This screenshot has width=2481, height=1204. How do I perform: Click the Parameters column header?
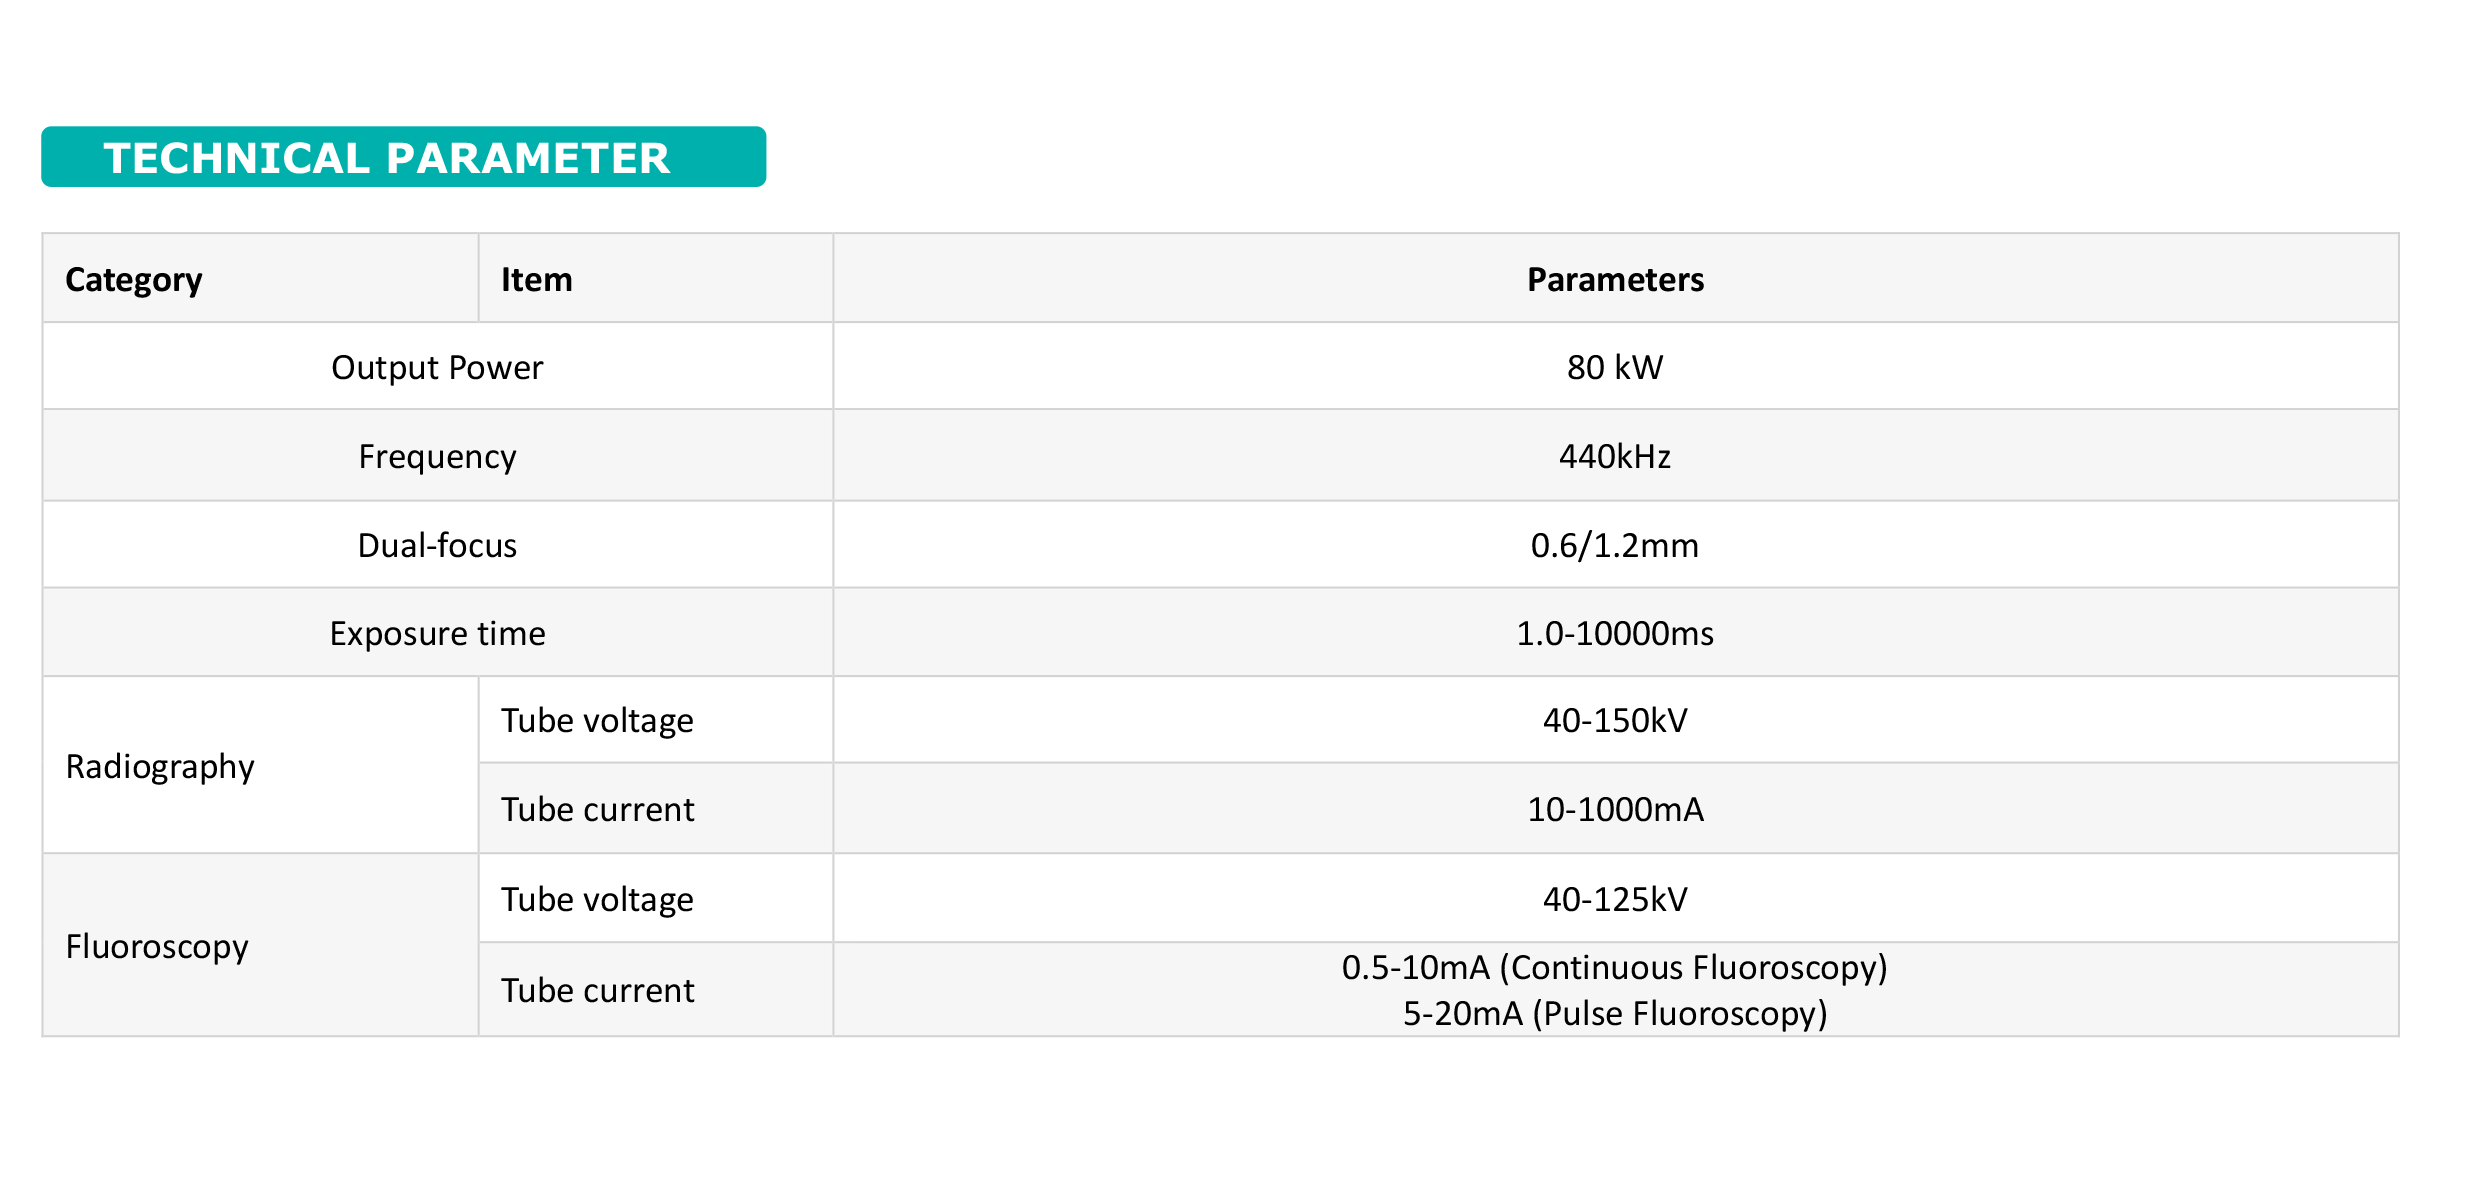[x=1616, y=279]
